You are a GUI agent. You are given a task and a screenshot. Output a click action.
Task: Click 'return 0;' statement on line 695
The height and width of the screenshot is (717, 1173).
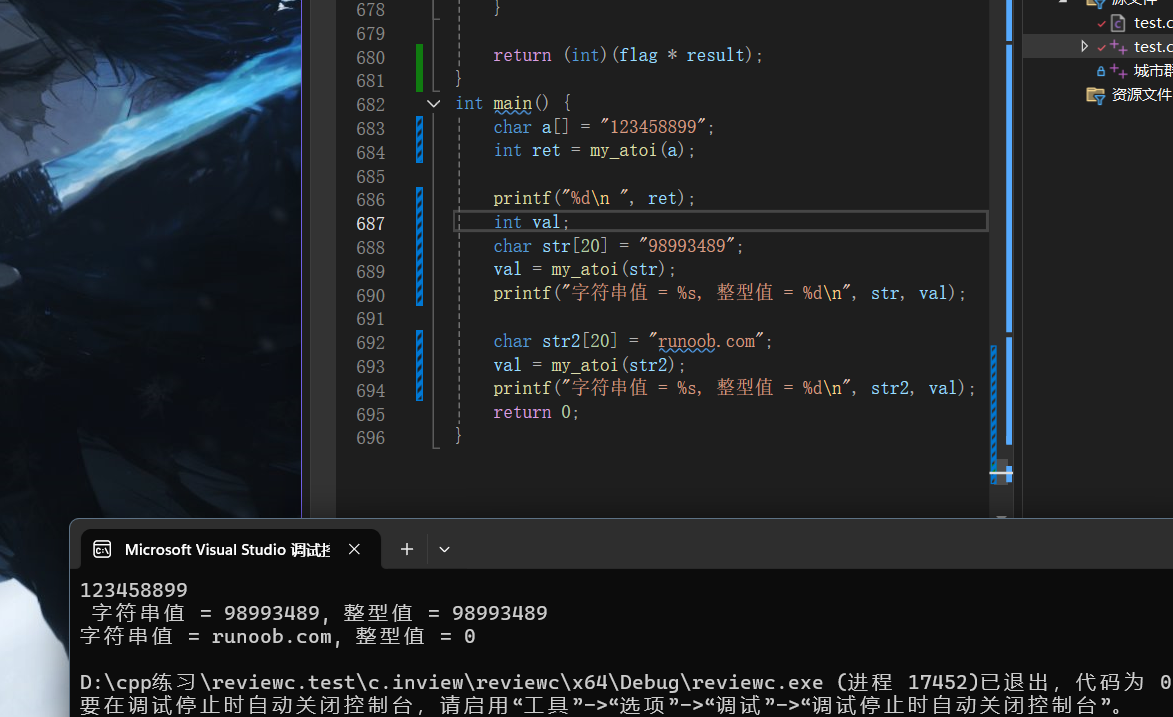coord(536,412)
